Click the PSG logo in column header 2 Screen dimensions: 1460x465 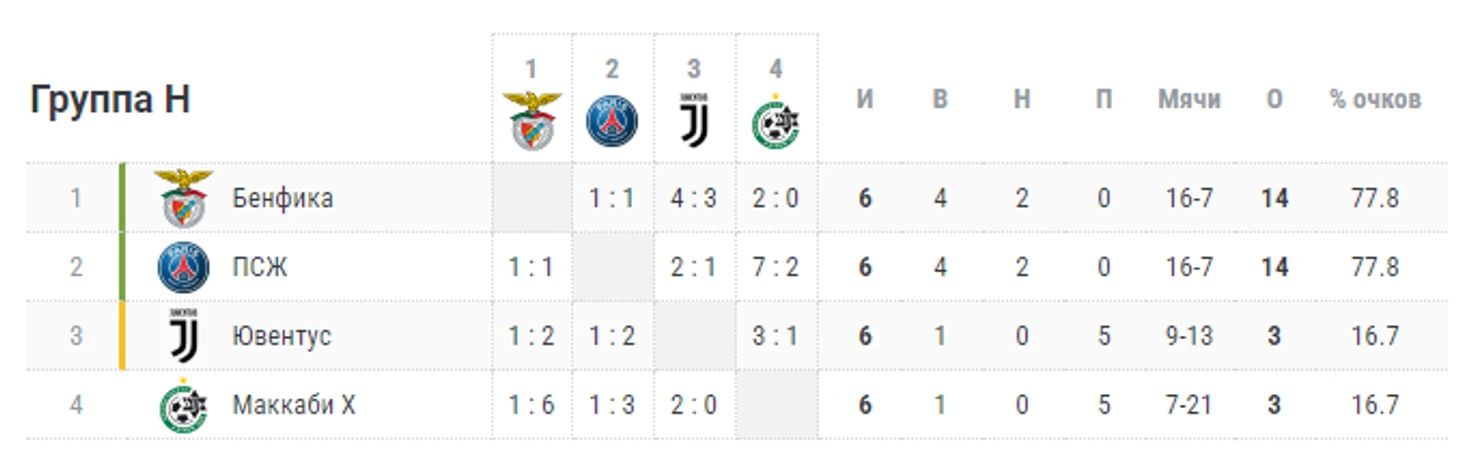[612, 121]
